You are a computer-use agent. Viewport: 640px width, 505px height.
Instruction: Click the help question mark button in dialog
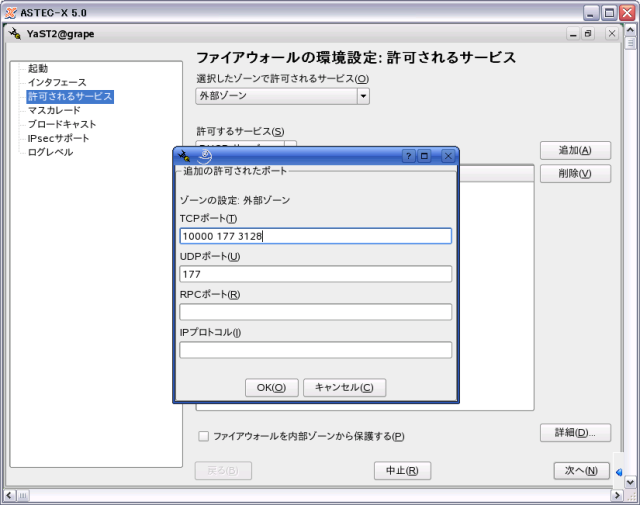408,156
